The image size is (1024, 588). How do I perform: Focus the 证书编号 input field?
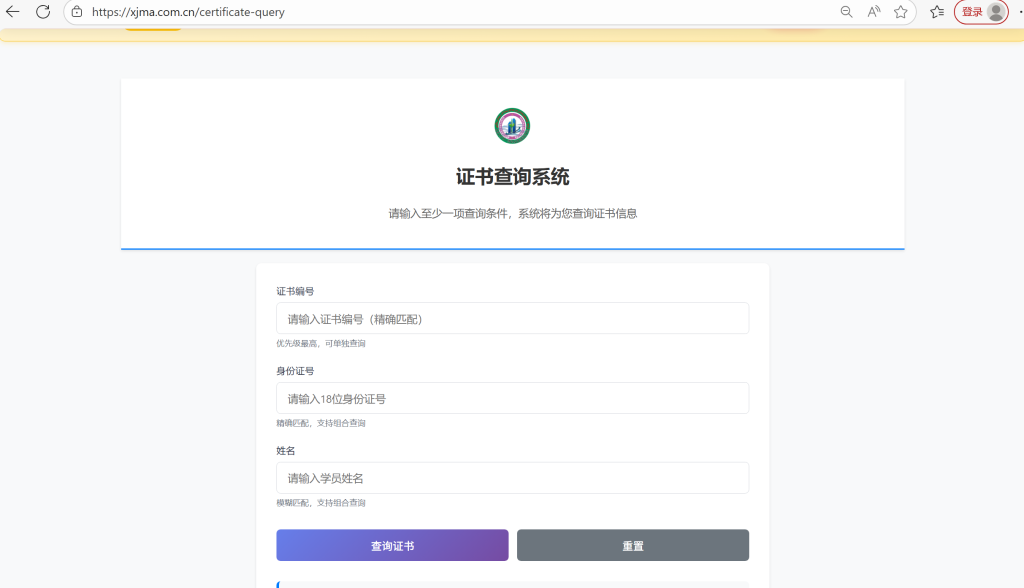coord(512,319)
